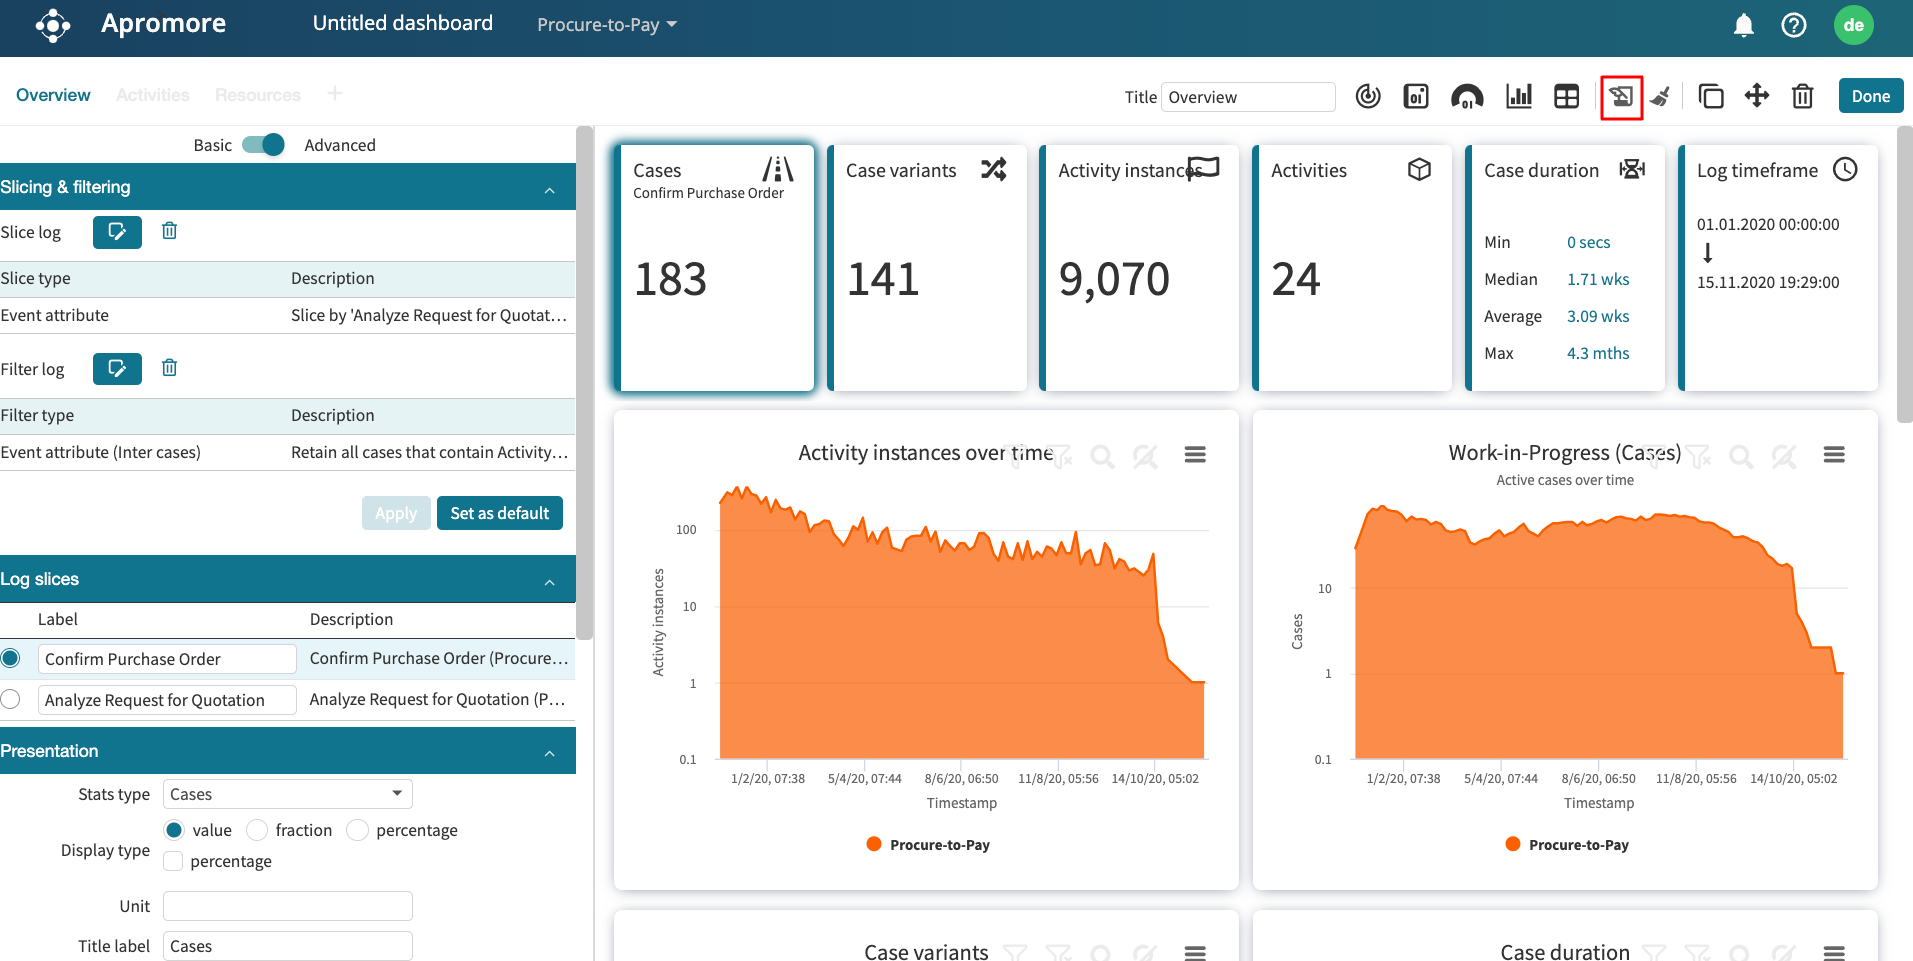Image resolution: width=1913 pixels, height=961 pixels.
Task: Switch to the Activities tab
Action: pyautogui.click(x=152, y=95)
